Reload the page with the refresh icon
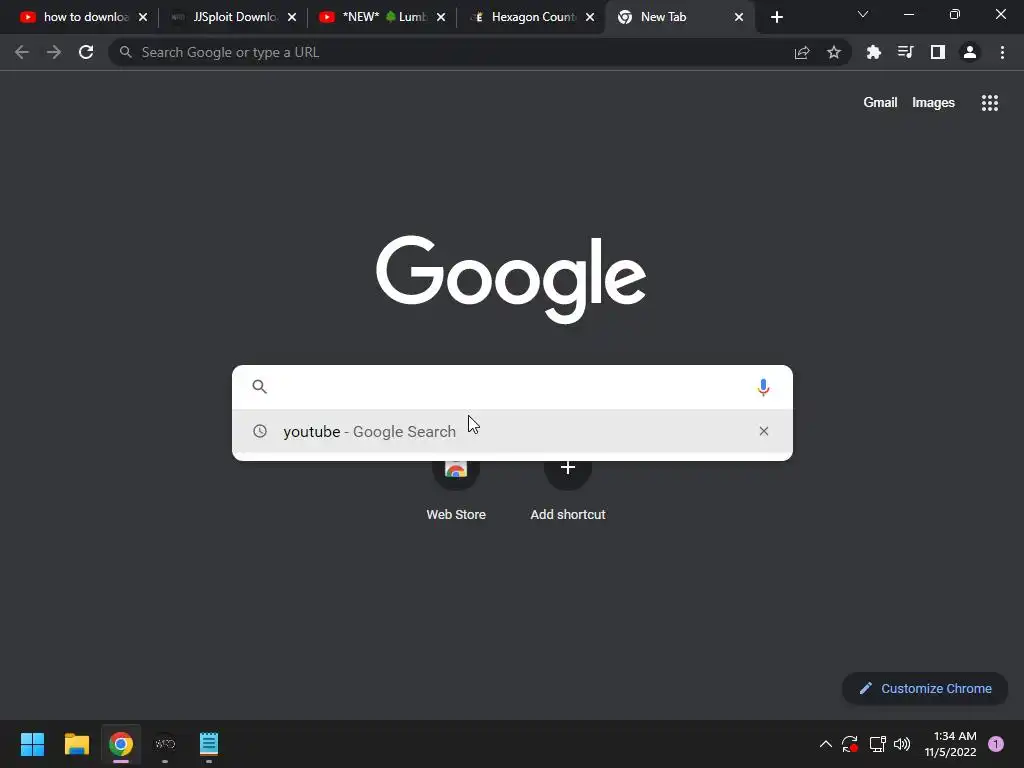This screenshot has height=768, width=1024. 86,52
